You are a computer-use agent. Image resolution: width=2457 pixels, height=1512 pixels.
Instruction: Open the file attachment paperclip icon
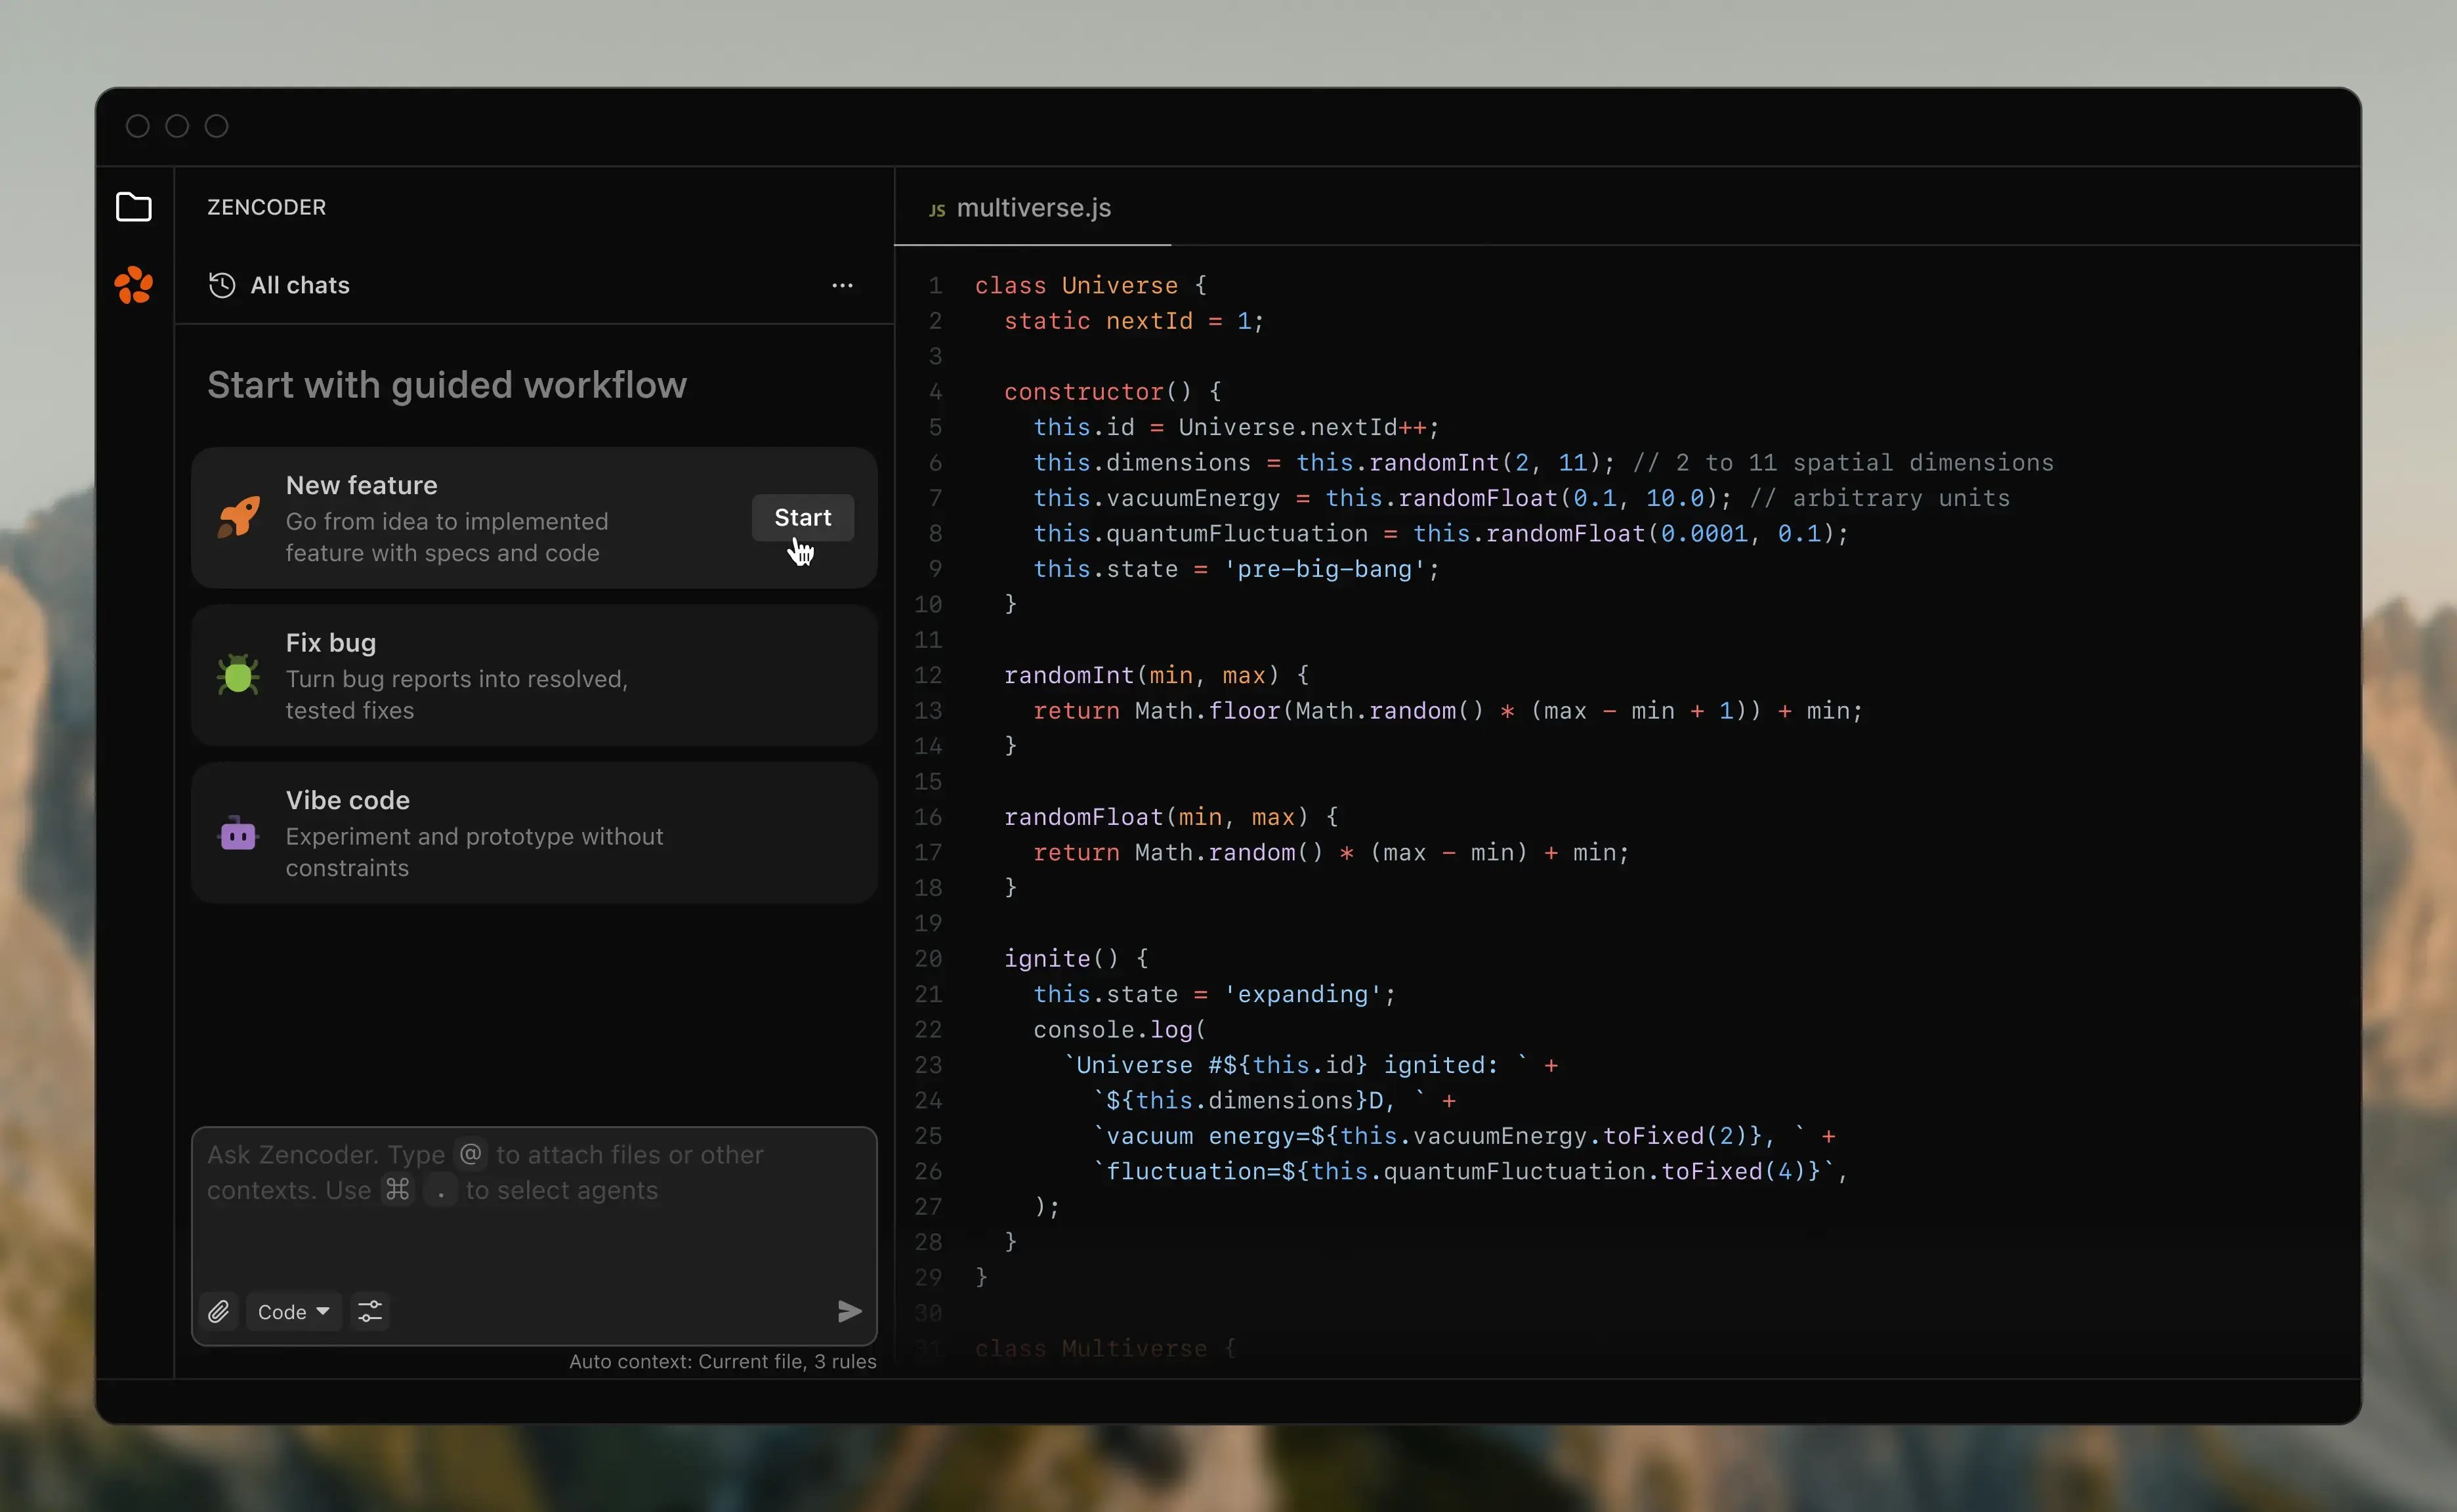[219, 1311]
